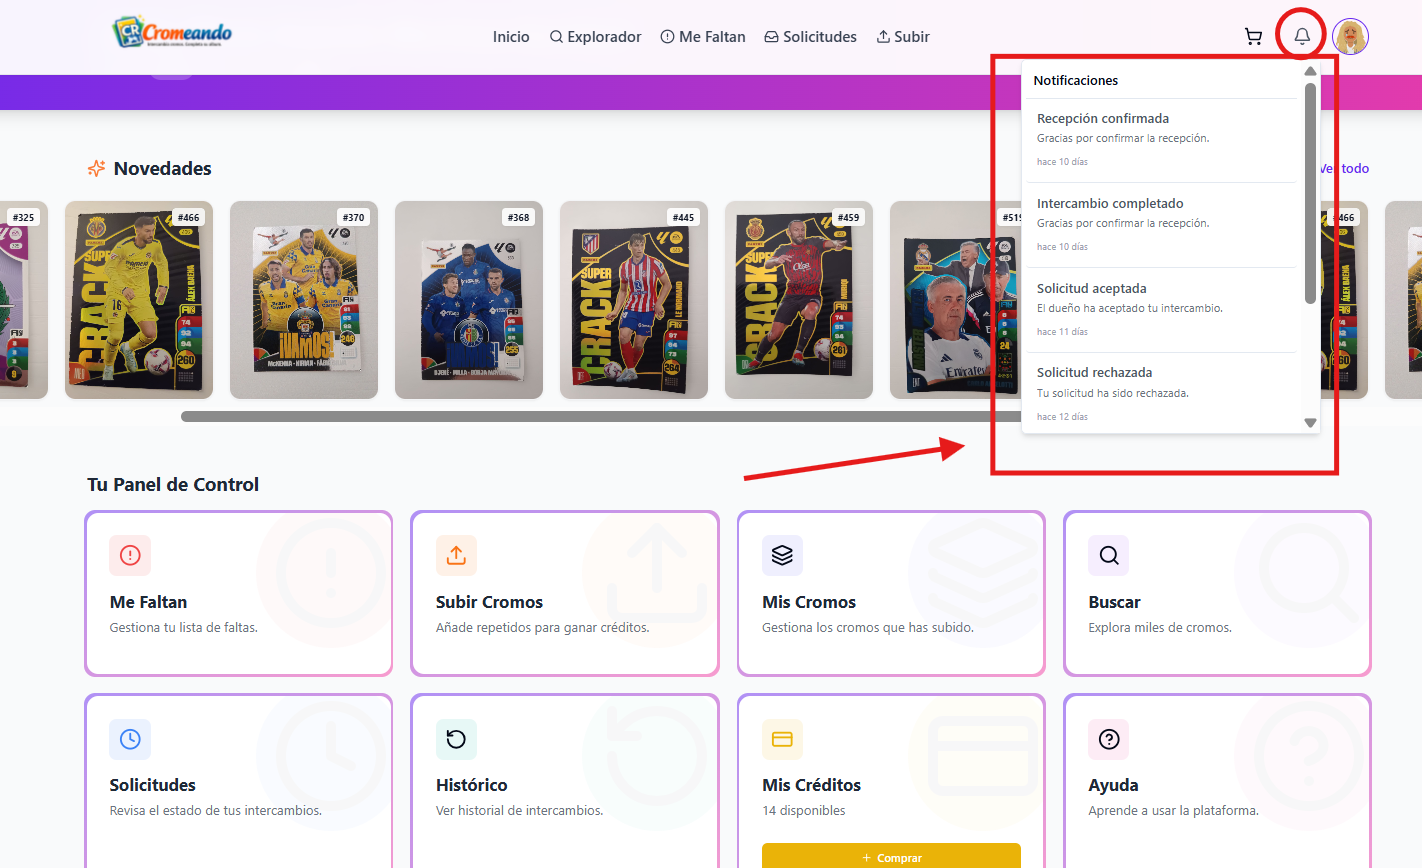Click the Solicitudes clock icon card
Screen dimensions: 1422x868
tap(130, 740)
